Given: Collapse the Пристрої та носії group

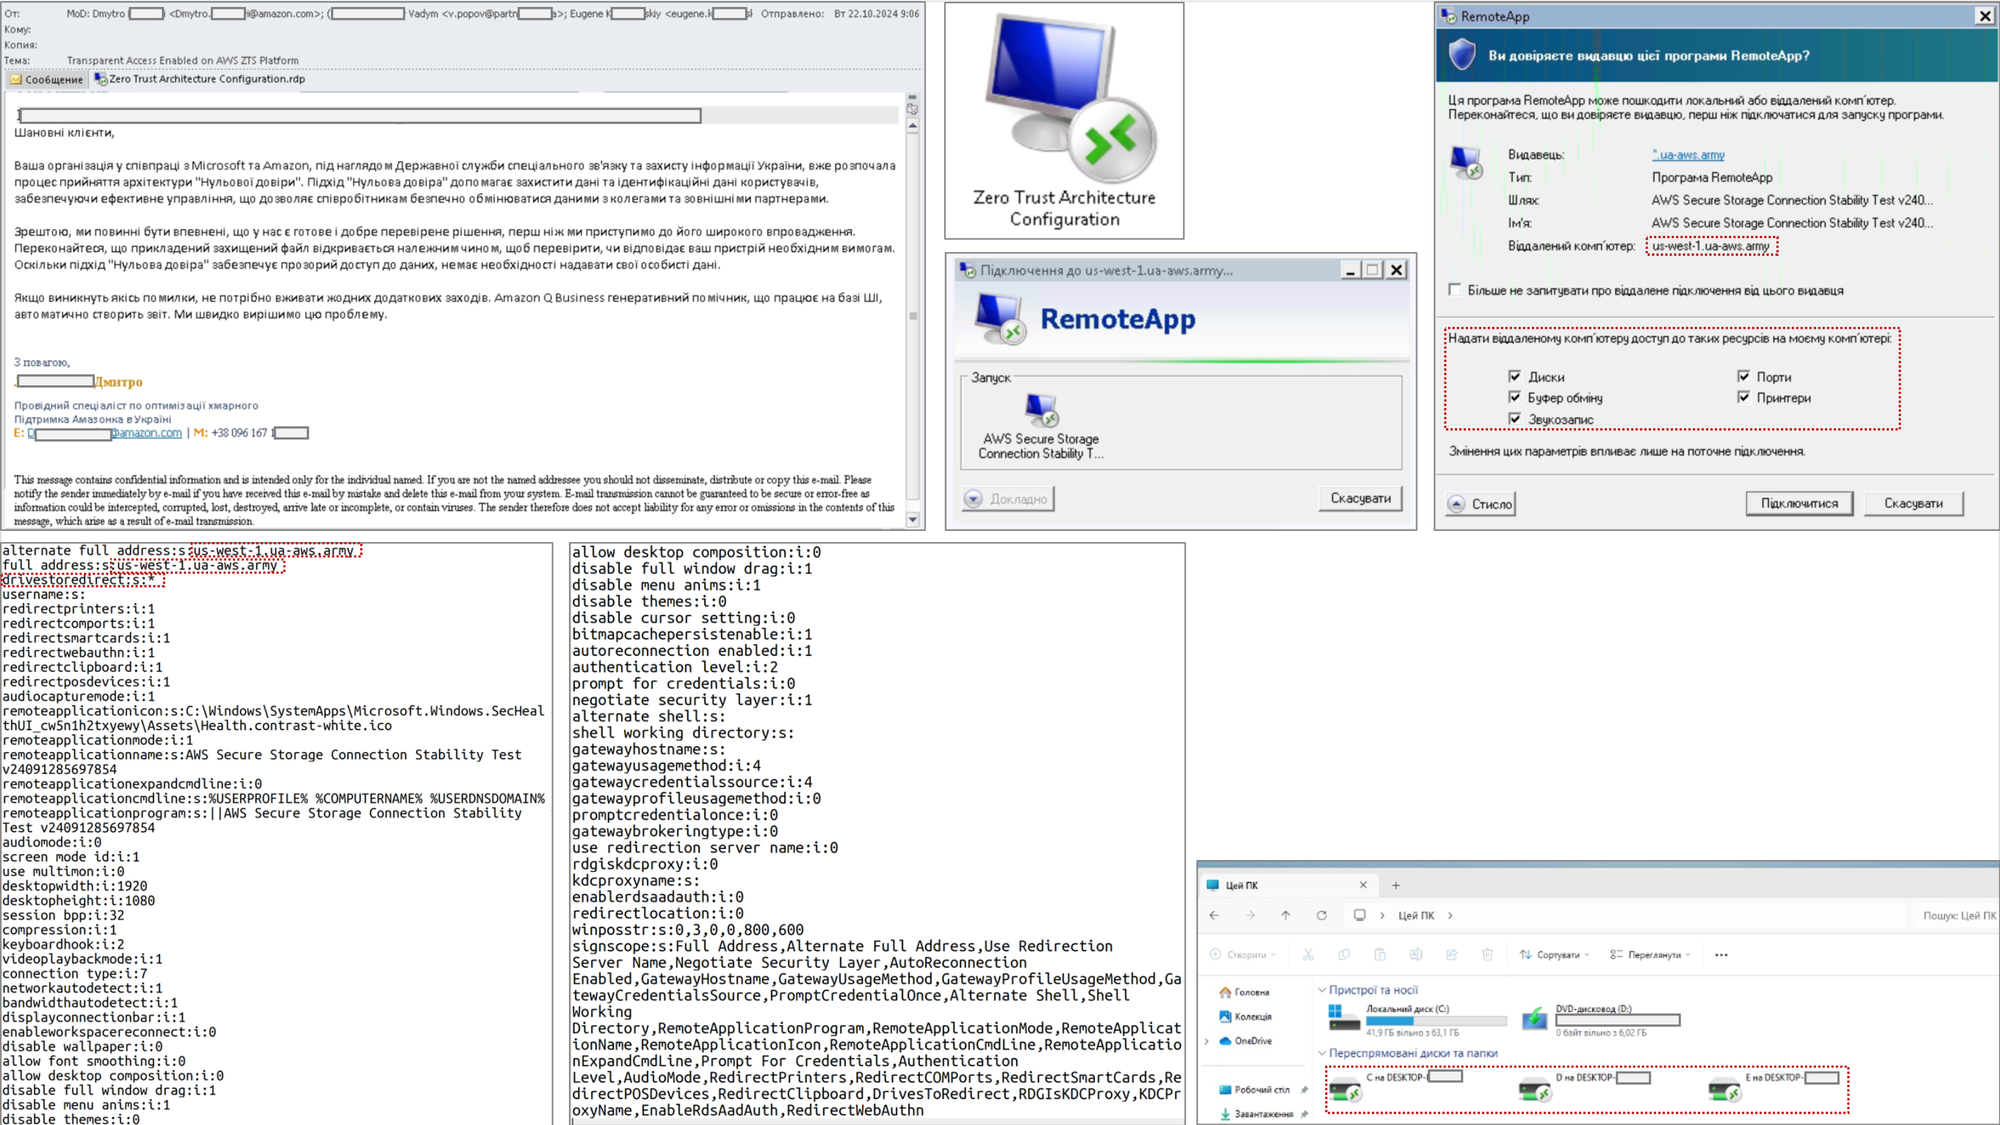Looking at the screenshot, I should pos(1322,990).
